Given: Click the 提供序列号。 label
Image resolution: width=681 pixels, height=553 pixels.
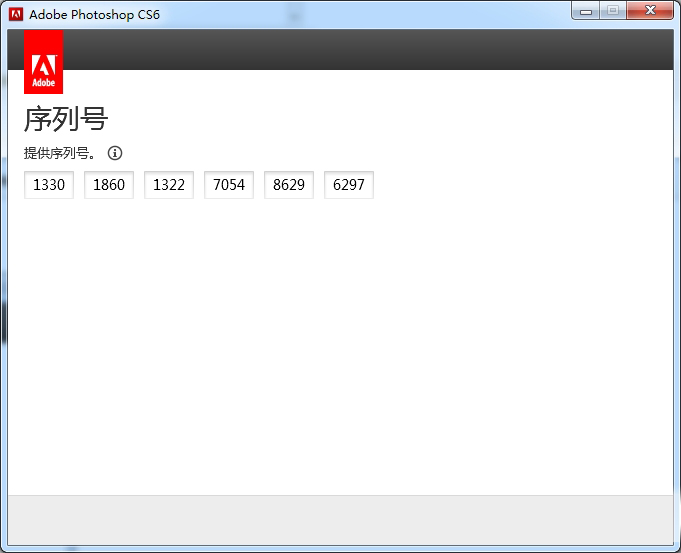Looking at the screenshot, I should tap(60, 153).
